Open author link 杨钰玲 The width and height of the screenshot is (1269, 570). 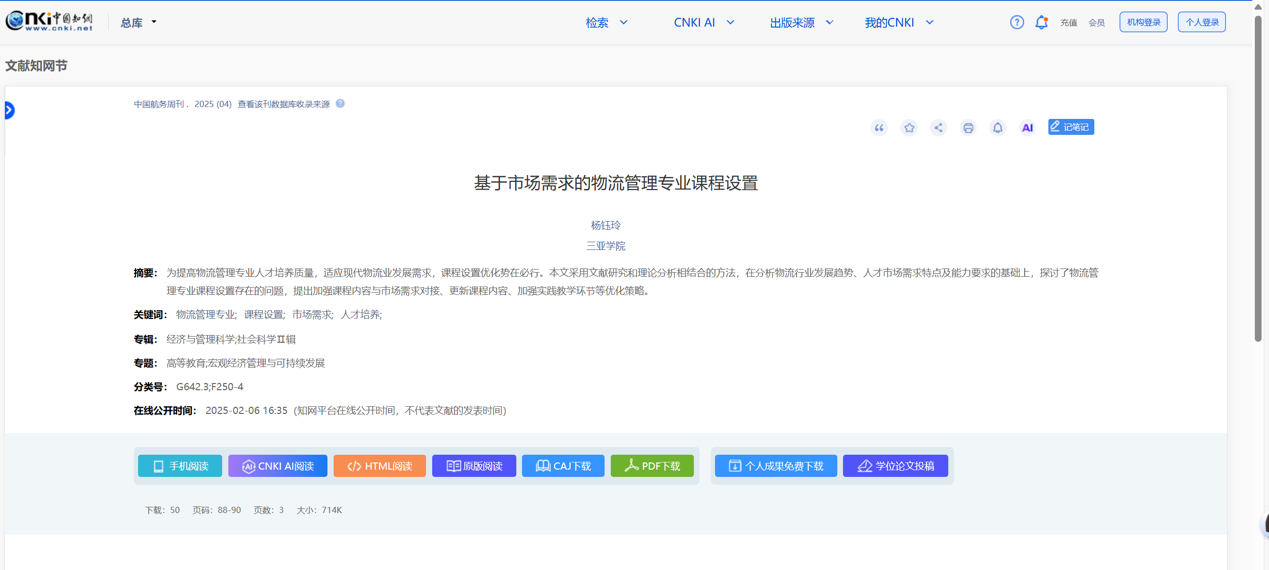point(605,225)
